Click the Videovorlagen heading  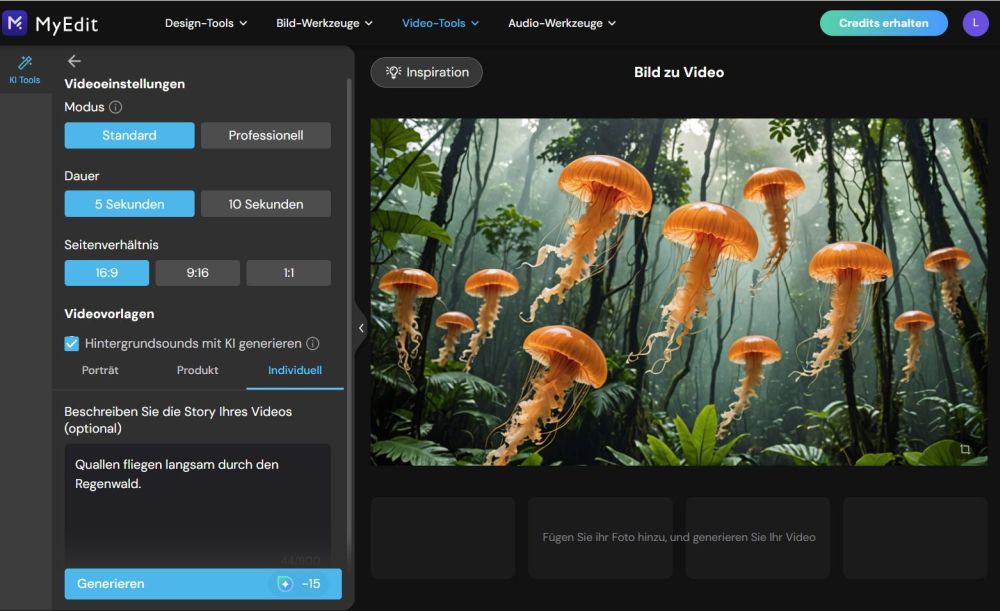(109, 314)
